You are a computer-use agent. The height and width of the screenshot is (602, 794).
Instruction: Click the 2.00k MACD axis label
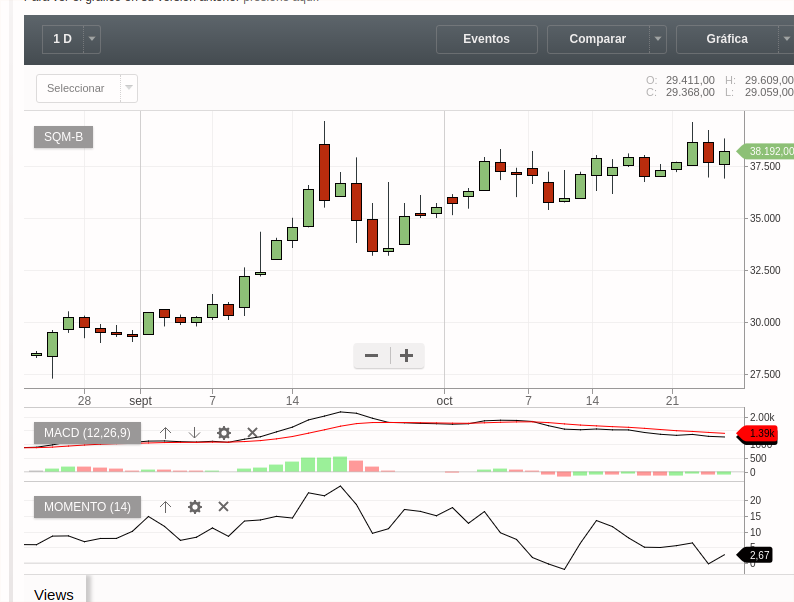pos(762,418)
